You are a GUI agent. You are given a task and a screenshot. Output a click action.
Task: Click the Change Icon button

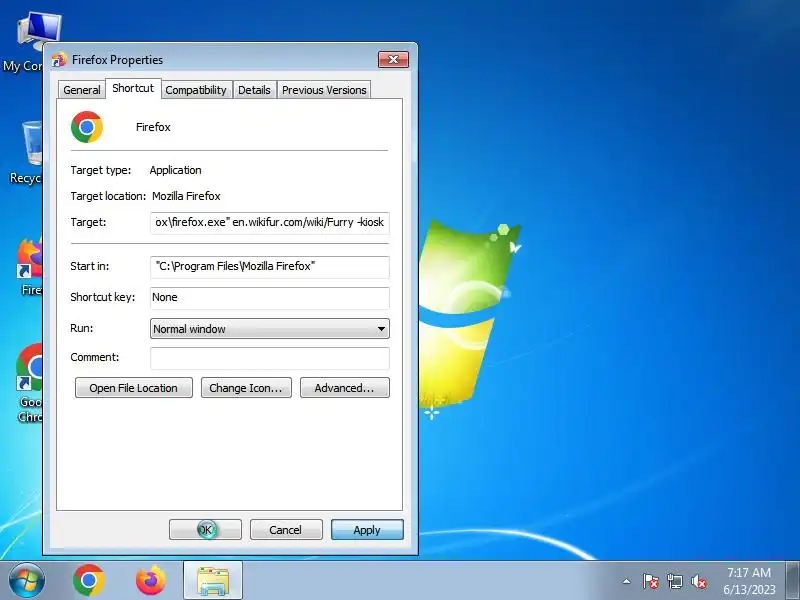point(246,388)
